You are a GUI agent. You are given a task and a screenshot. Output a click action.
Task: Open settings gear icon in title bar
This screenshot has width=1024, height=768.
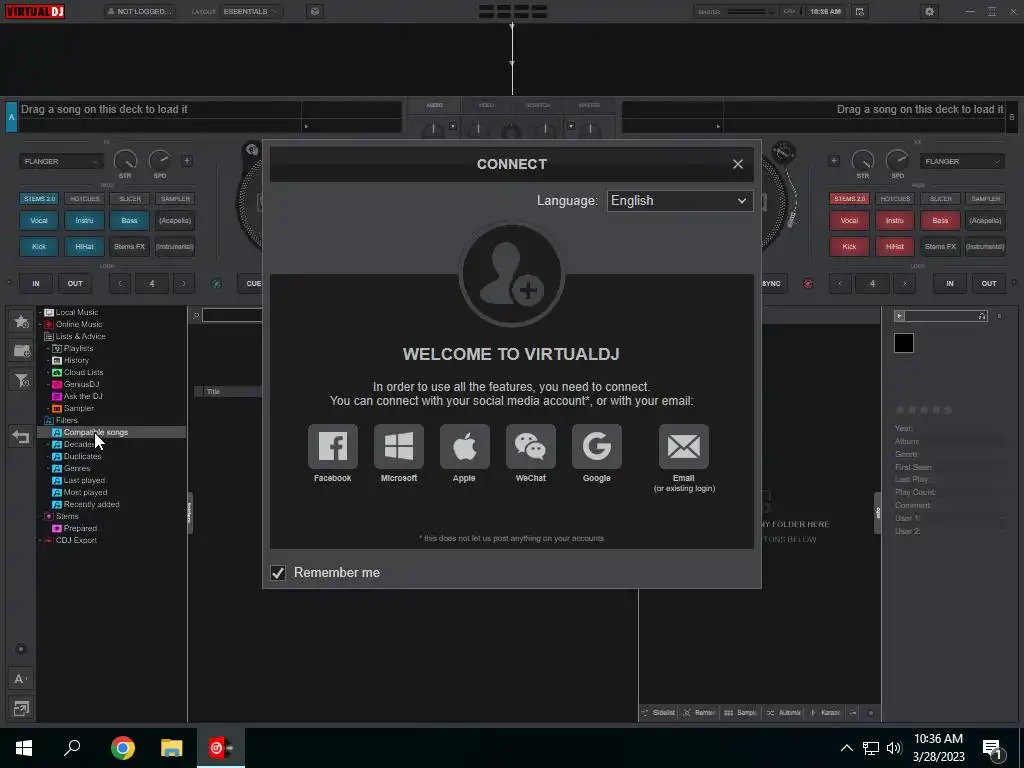click(929, 11)
